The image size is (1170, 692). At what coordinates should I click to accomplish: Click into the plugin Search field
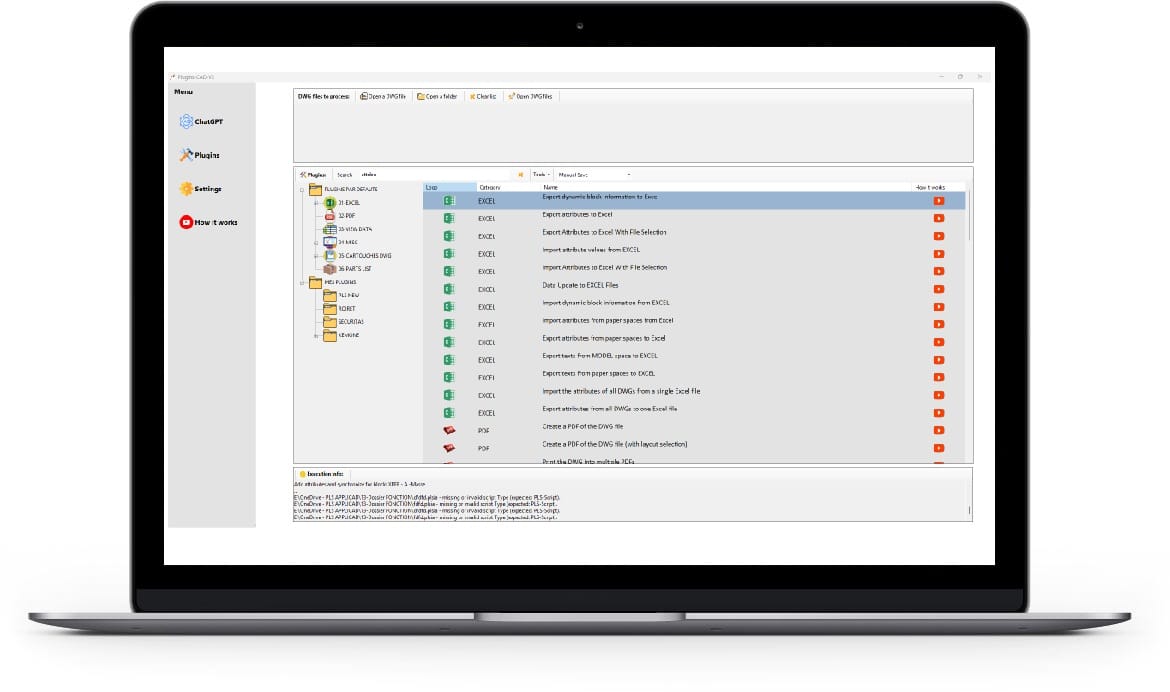(435, 174)
